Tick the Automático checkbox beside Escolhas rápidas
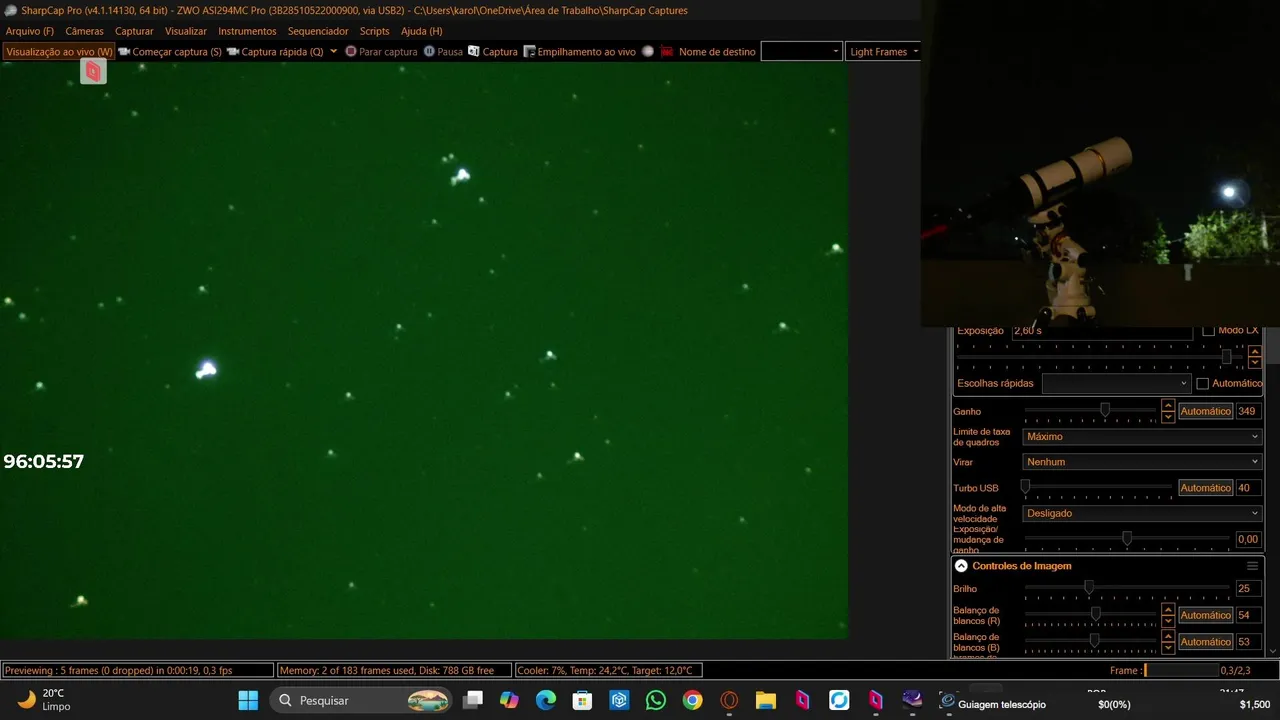 pyautogui.click(x=1203, y=383)
